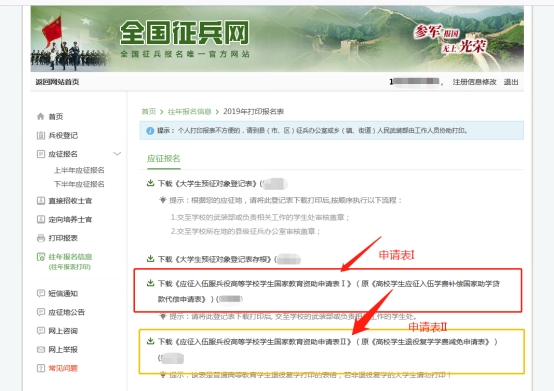Click the download icon for 申请表Ⅱ

pos(150,341)
